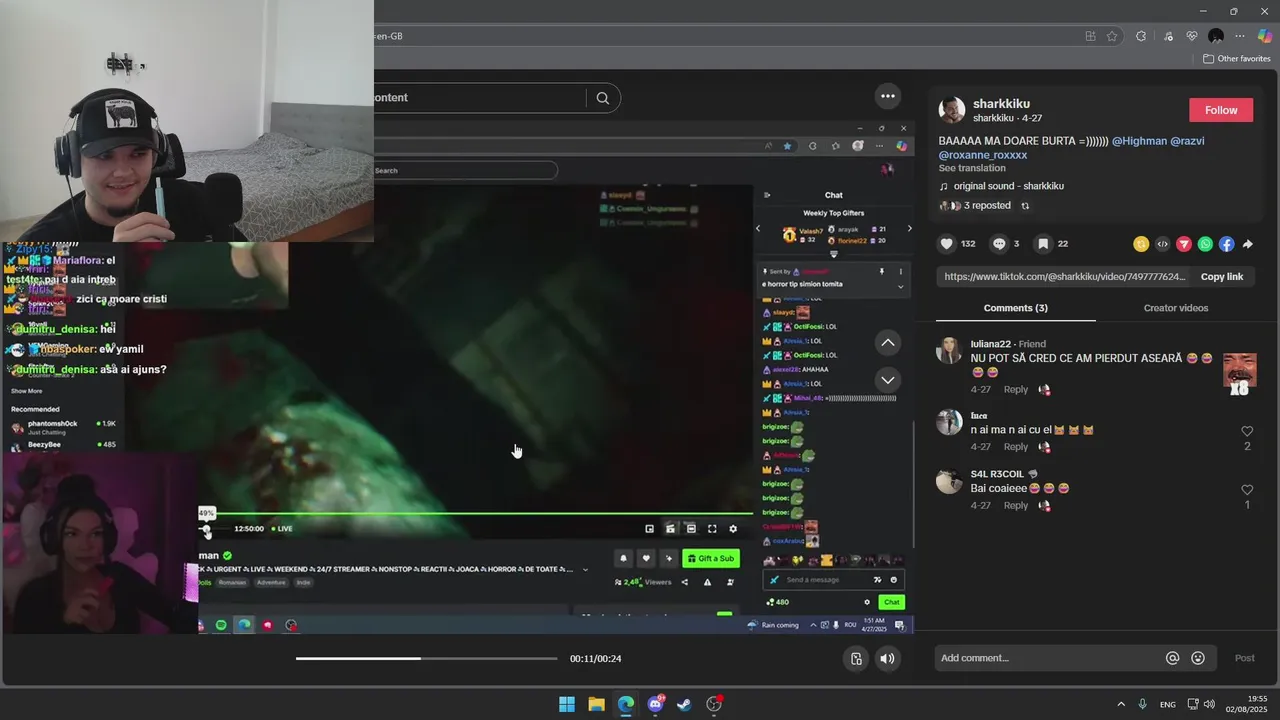Screen dimensions: 1280x720
Task: Go to the previous video with up arrow
Action: pyautogui.click(x=888, y=343)
